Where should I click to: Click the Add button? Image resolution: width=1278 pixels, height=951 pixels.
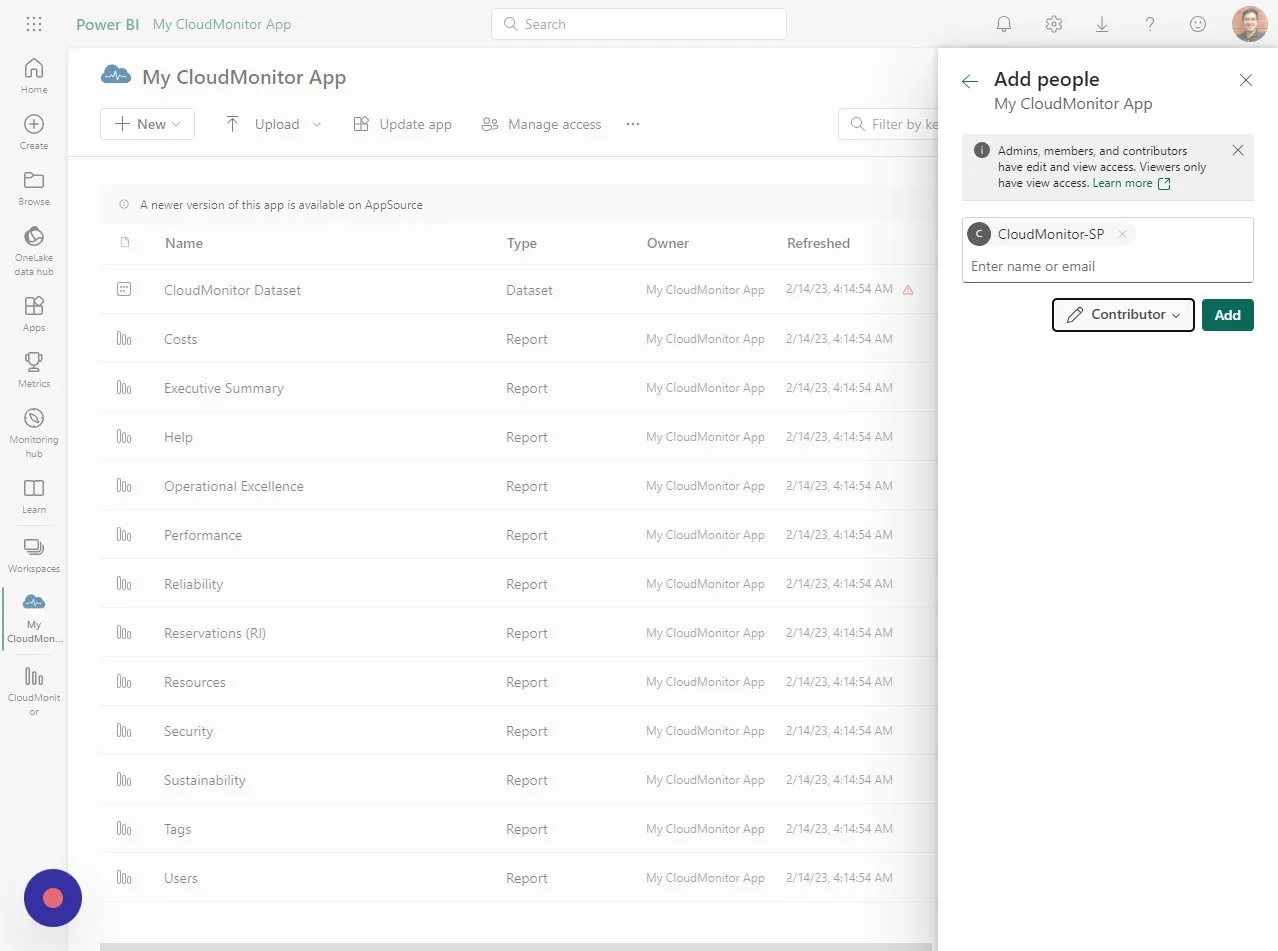(1227, 314)
